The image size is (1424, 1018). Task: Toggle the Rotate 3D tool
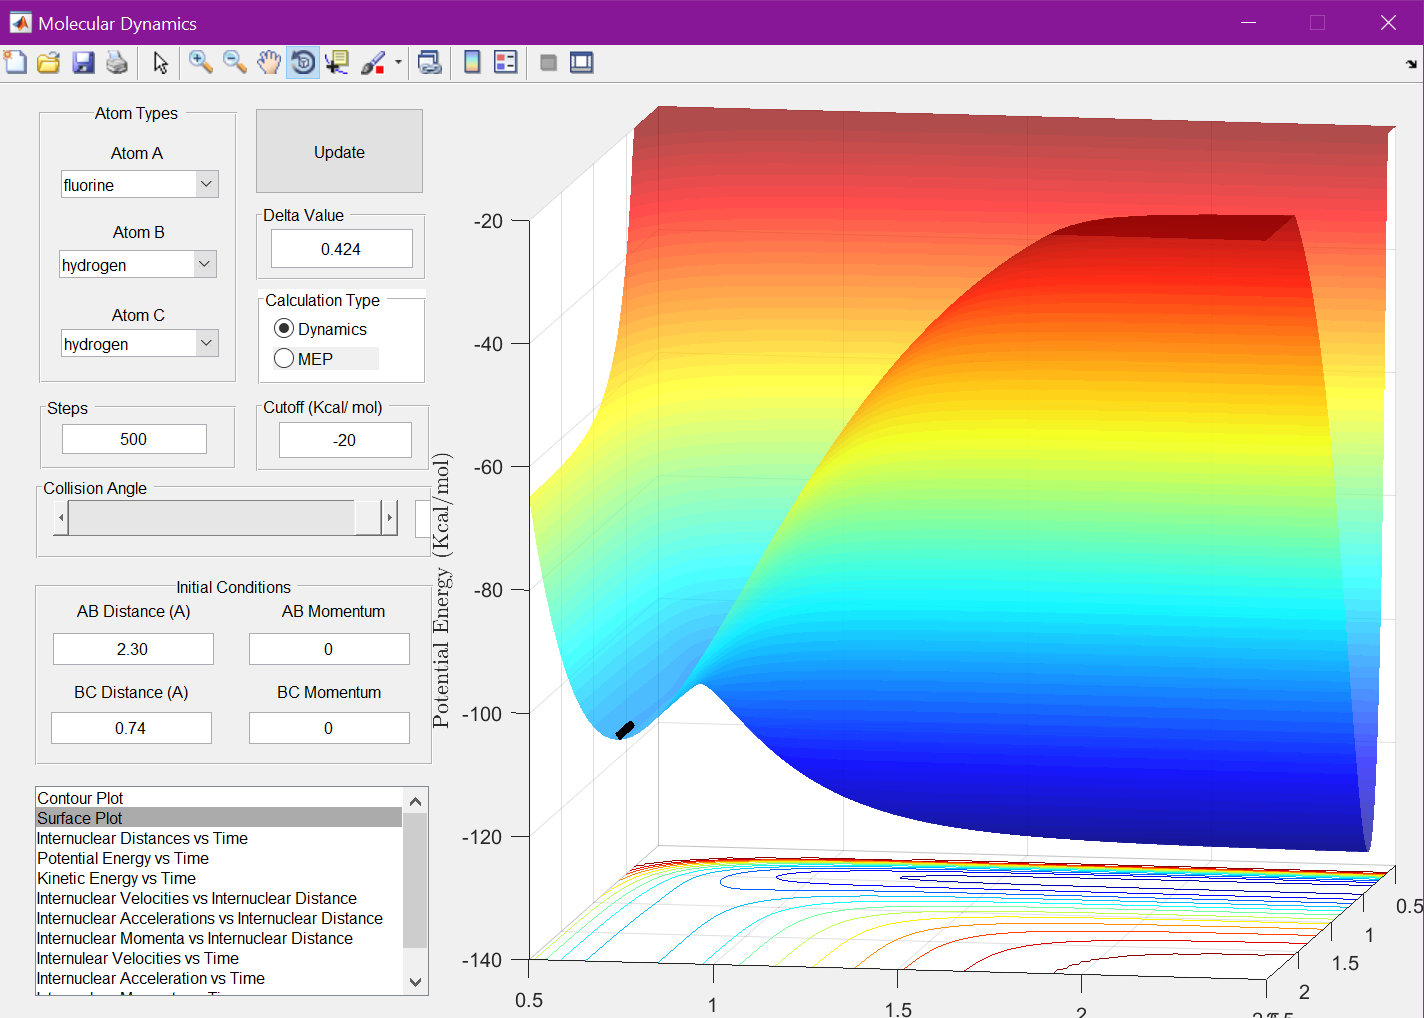(302, 63)
